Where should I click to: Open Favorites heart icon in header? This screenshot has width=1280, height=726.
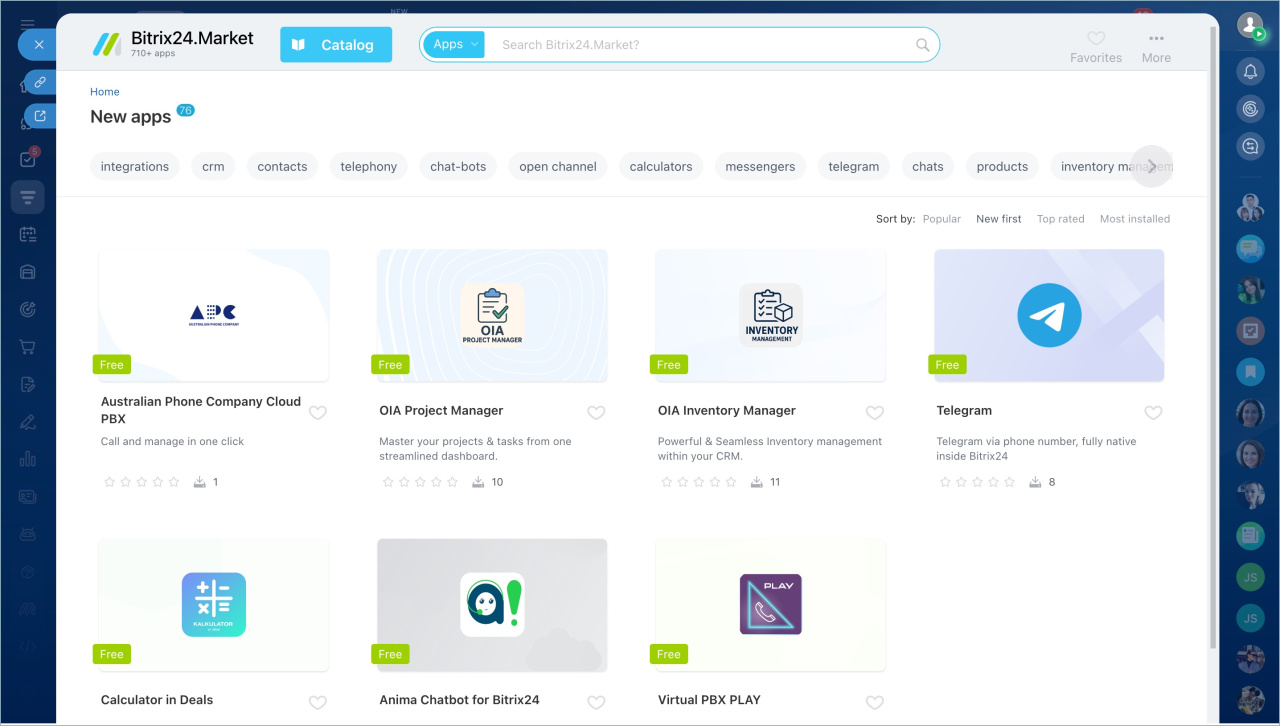[1096, 39]
